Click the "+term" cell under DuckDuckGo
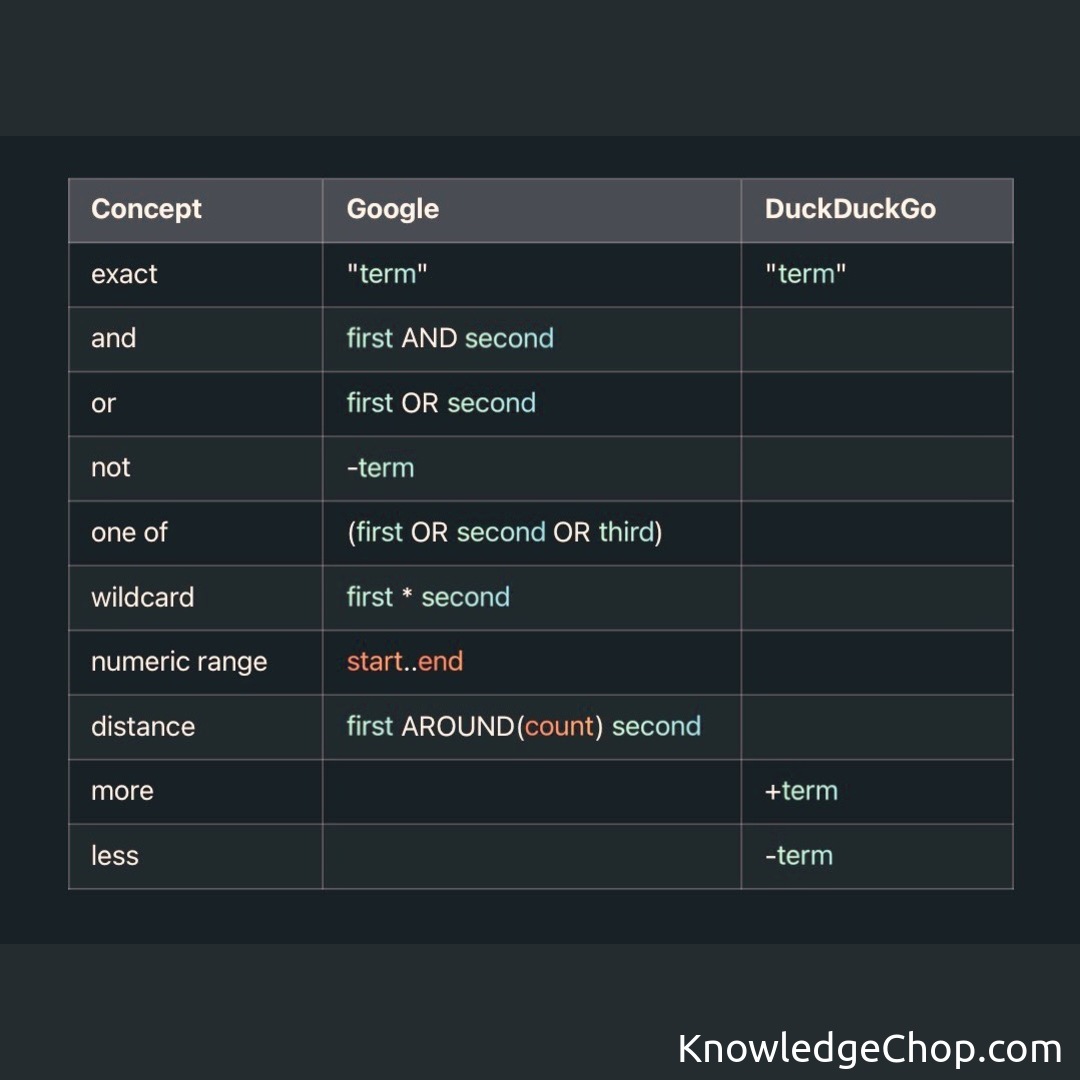This screenshot has width=1080, height=1080. (x=801, y=791)
